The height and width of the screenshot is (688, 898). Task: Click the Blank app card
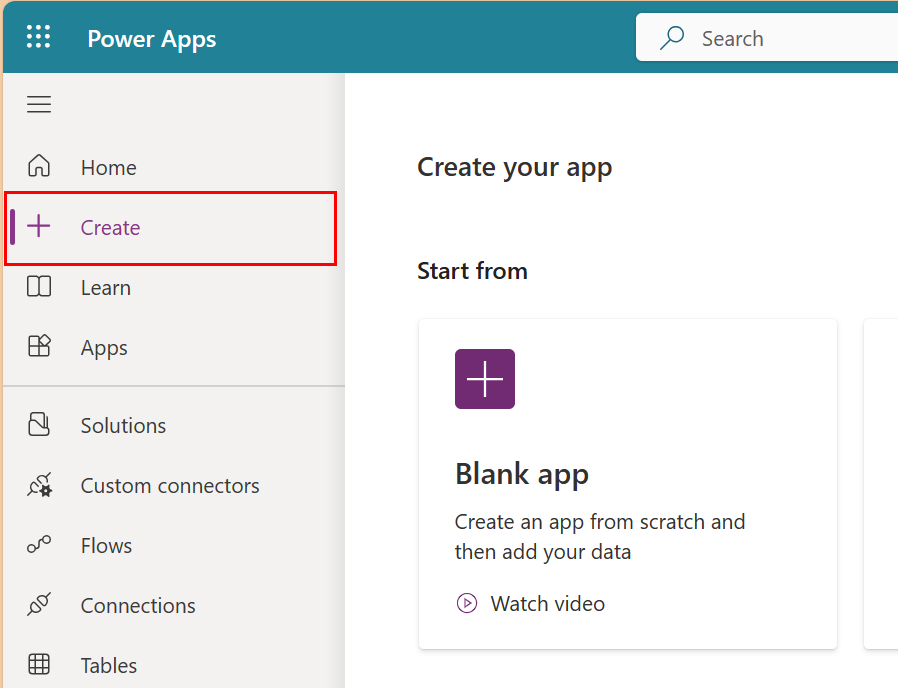click(628, 484)
